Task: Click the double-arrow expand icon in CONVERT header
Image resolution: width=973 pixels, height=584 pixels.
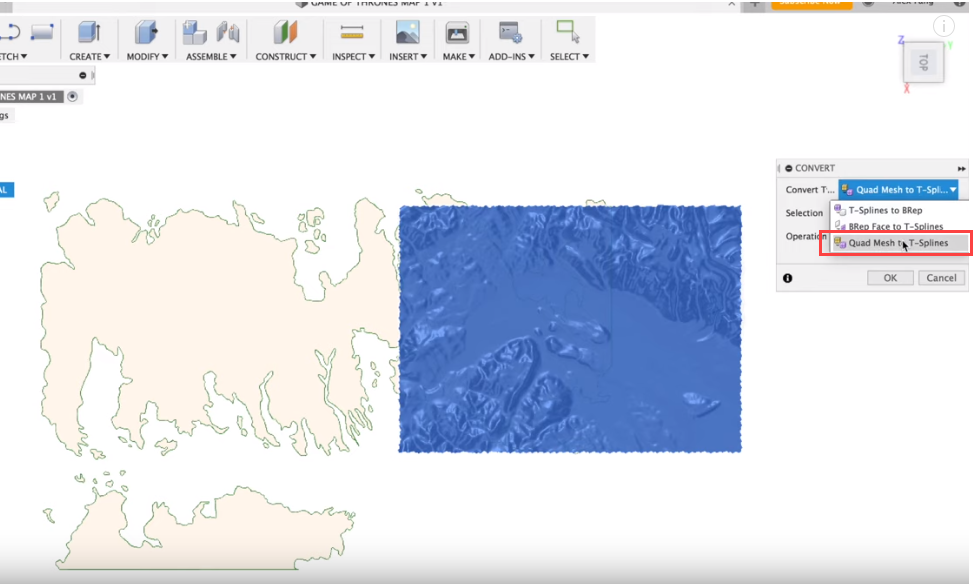Action: click(961, 168)
